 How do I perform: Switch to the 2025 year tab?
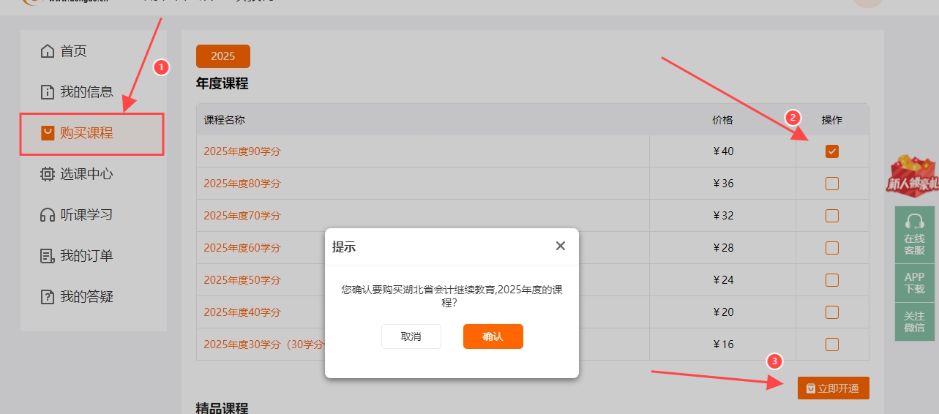click(x=223, y=56)
